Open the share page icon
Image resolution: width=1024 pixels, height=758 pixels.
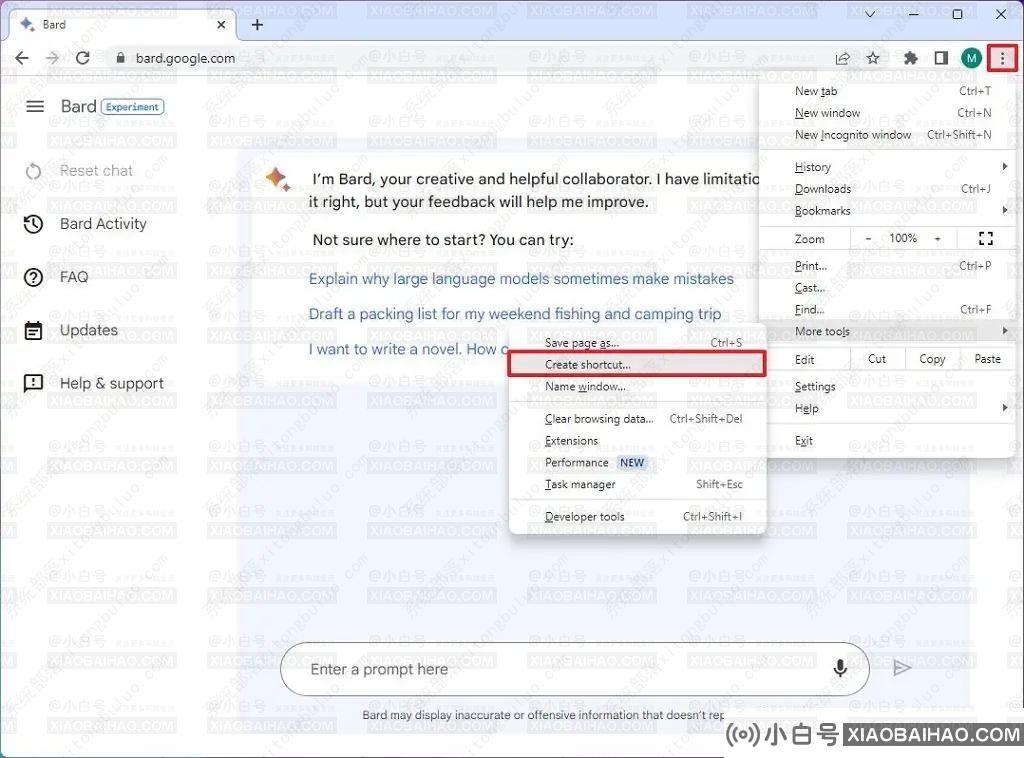point(842,59)
